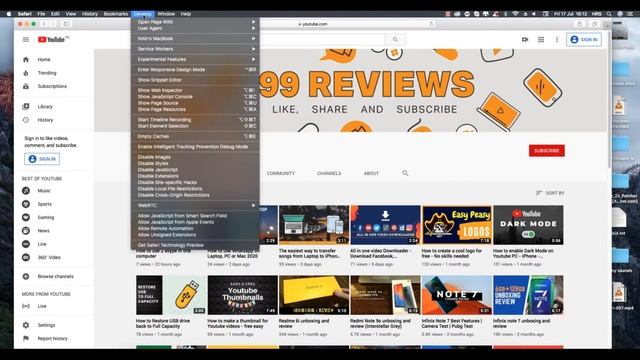The image size is (640, 360).
Task: Click the Trending flame icon
Action: point(26,73)
